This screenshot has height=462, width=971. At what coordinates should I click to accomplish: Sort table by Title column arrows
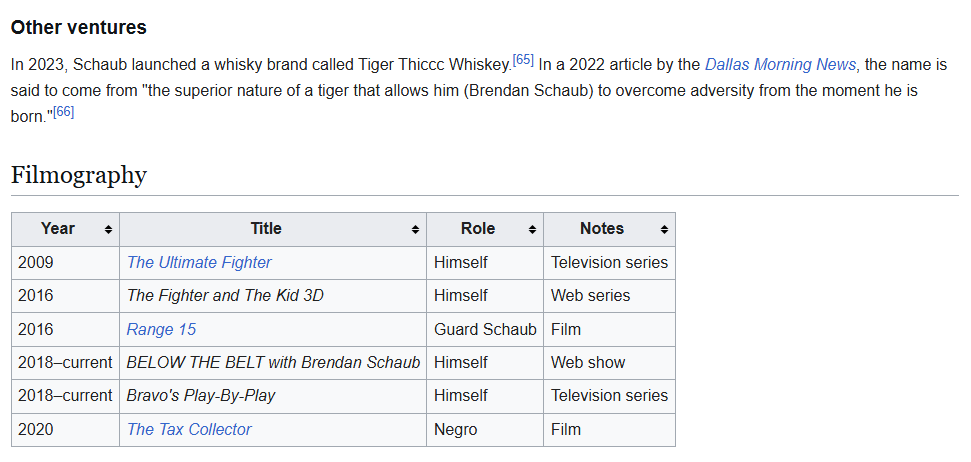416,230
